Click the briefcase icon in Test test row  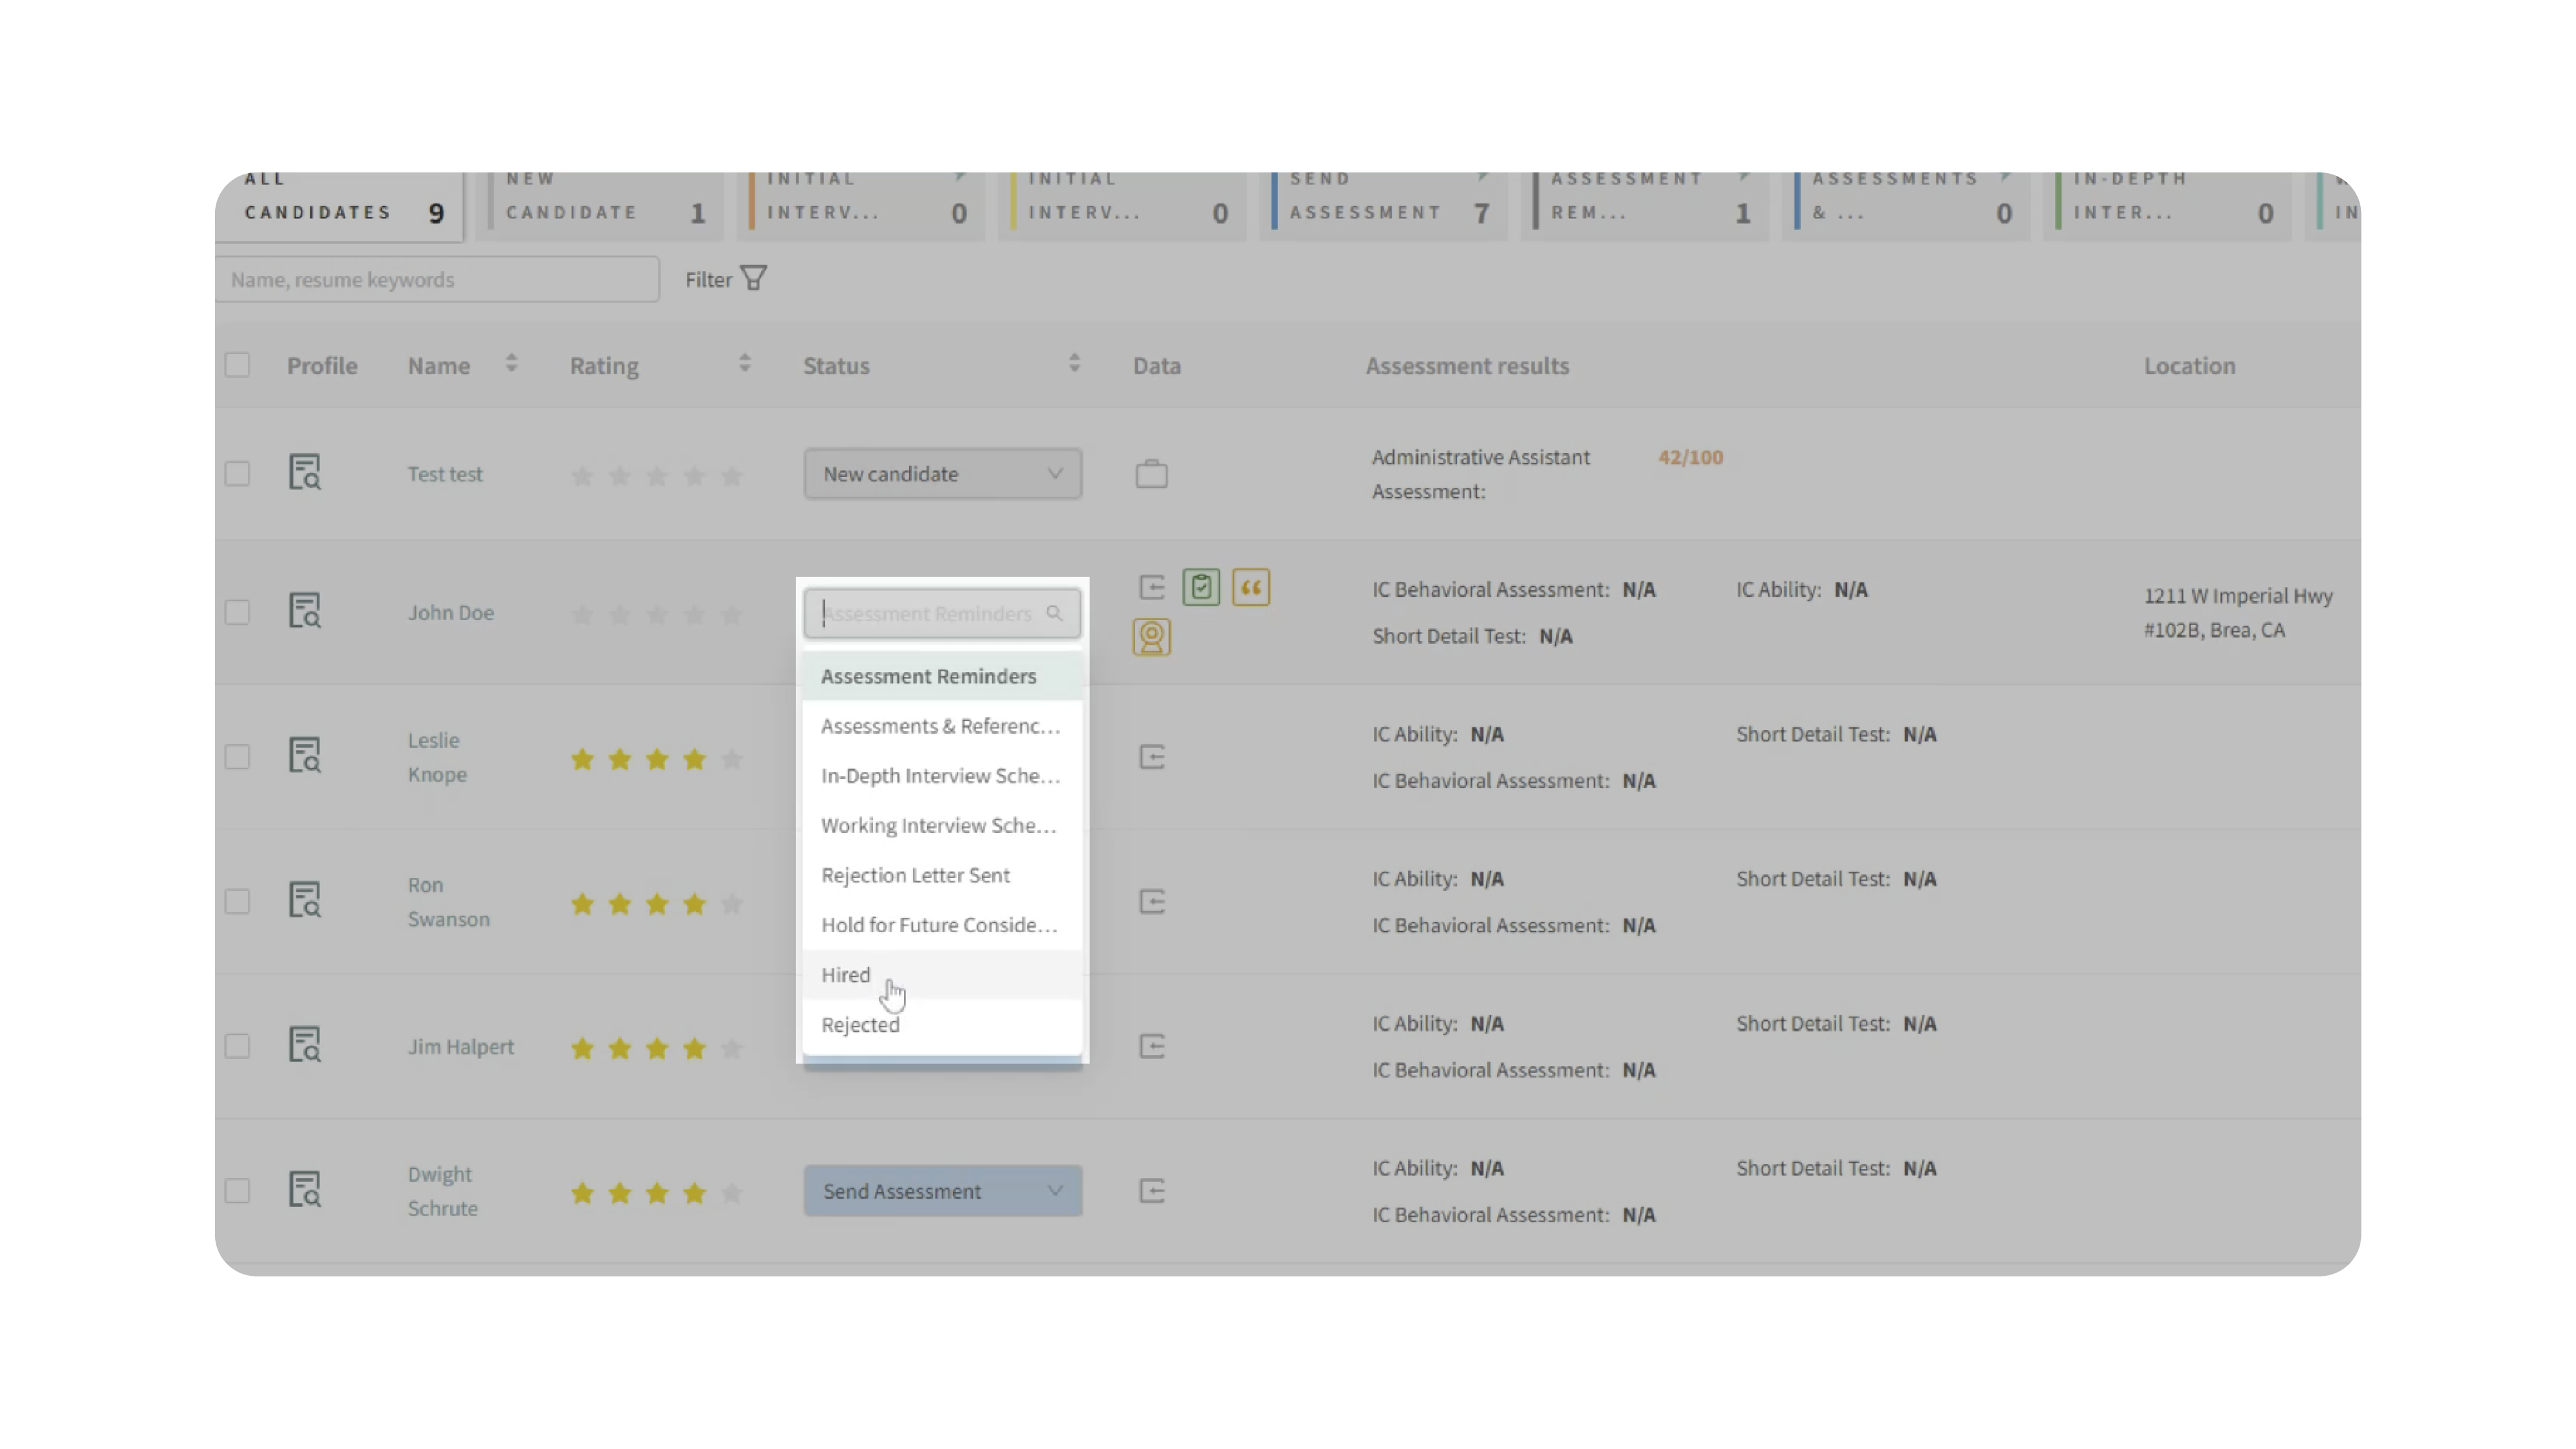(1151, 474)
